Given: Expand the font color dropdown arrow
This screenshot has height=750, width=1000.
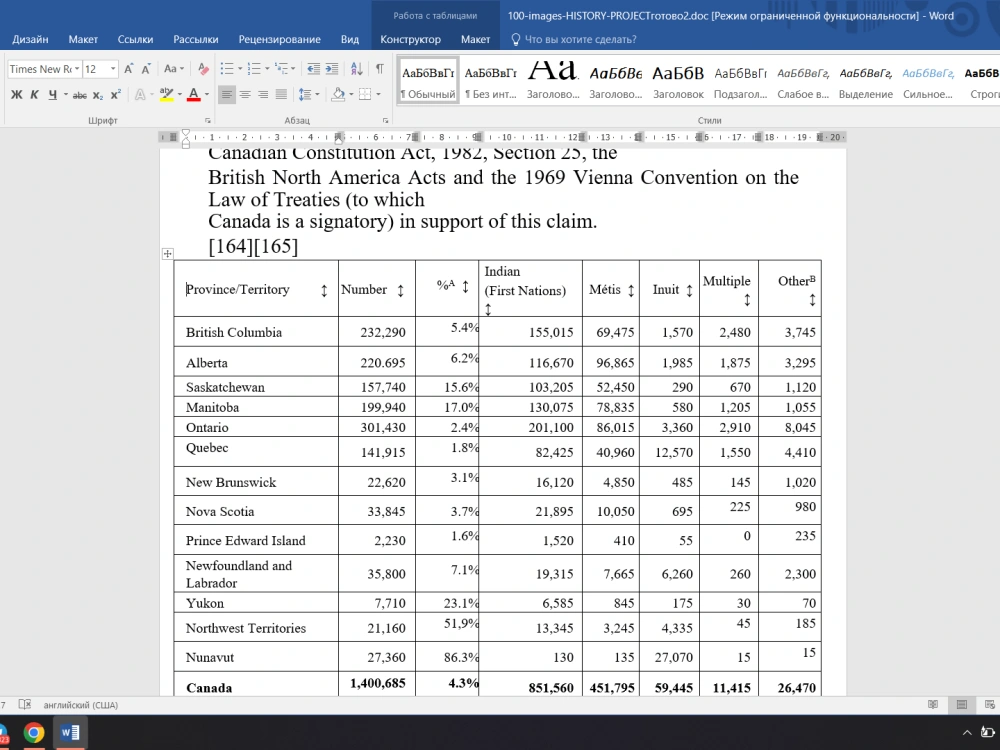Looking at the screenshot, I should pyautogui.click(x=207, y=95).
